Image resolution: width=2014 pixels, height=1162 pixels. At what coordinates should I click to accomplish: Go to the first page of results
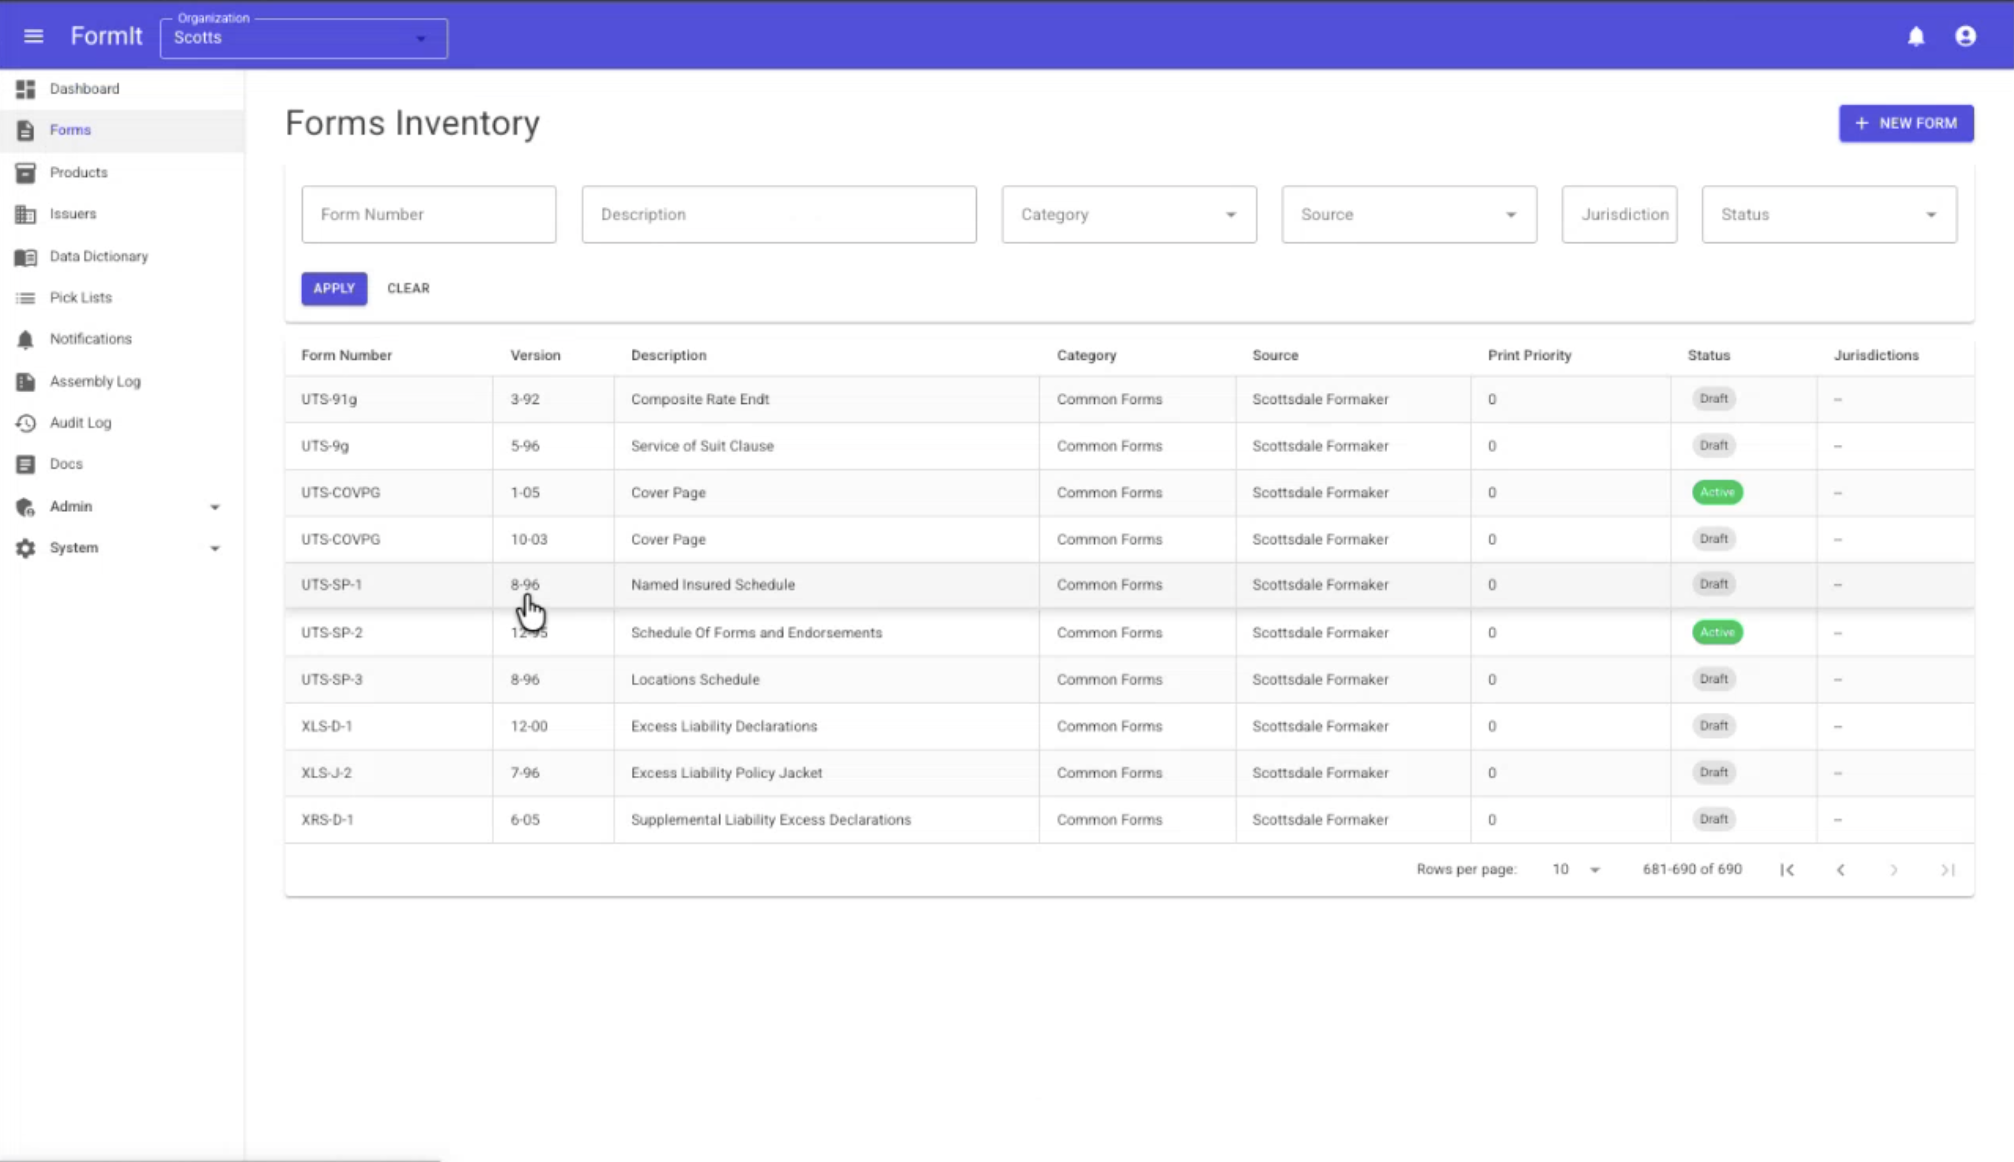point(1787,870)
